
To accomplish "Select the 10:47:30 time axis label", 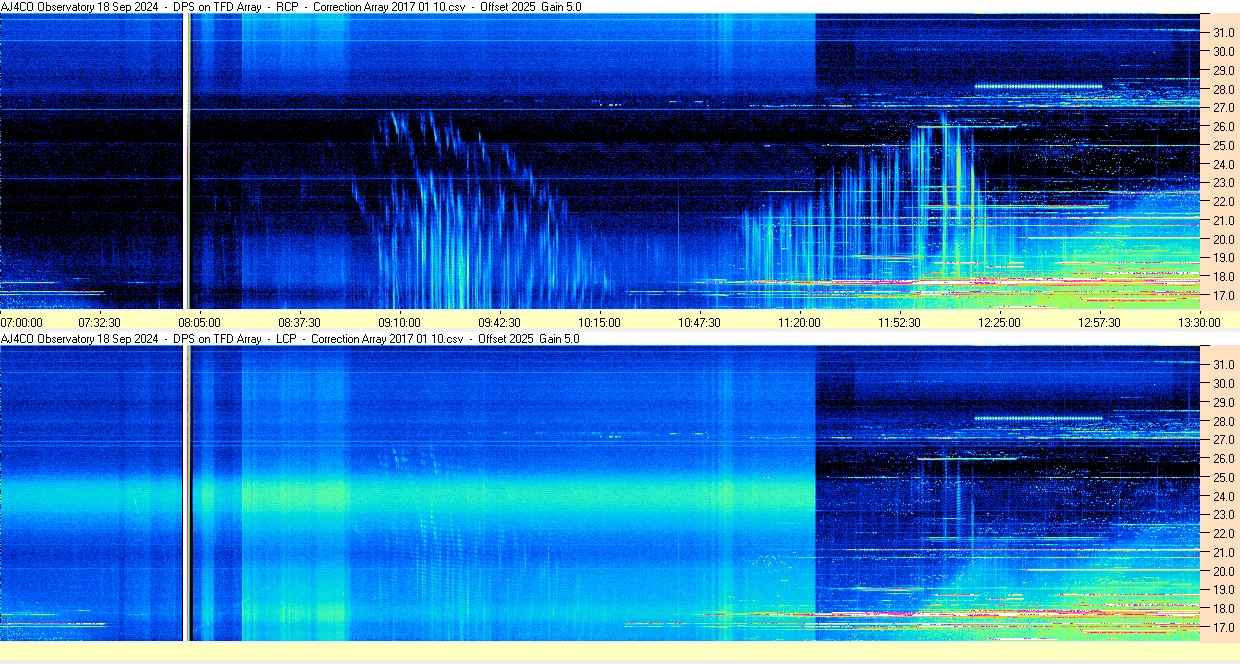I will pos(699,322).
